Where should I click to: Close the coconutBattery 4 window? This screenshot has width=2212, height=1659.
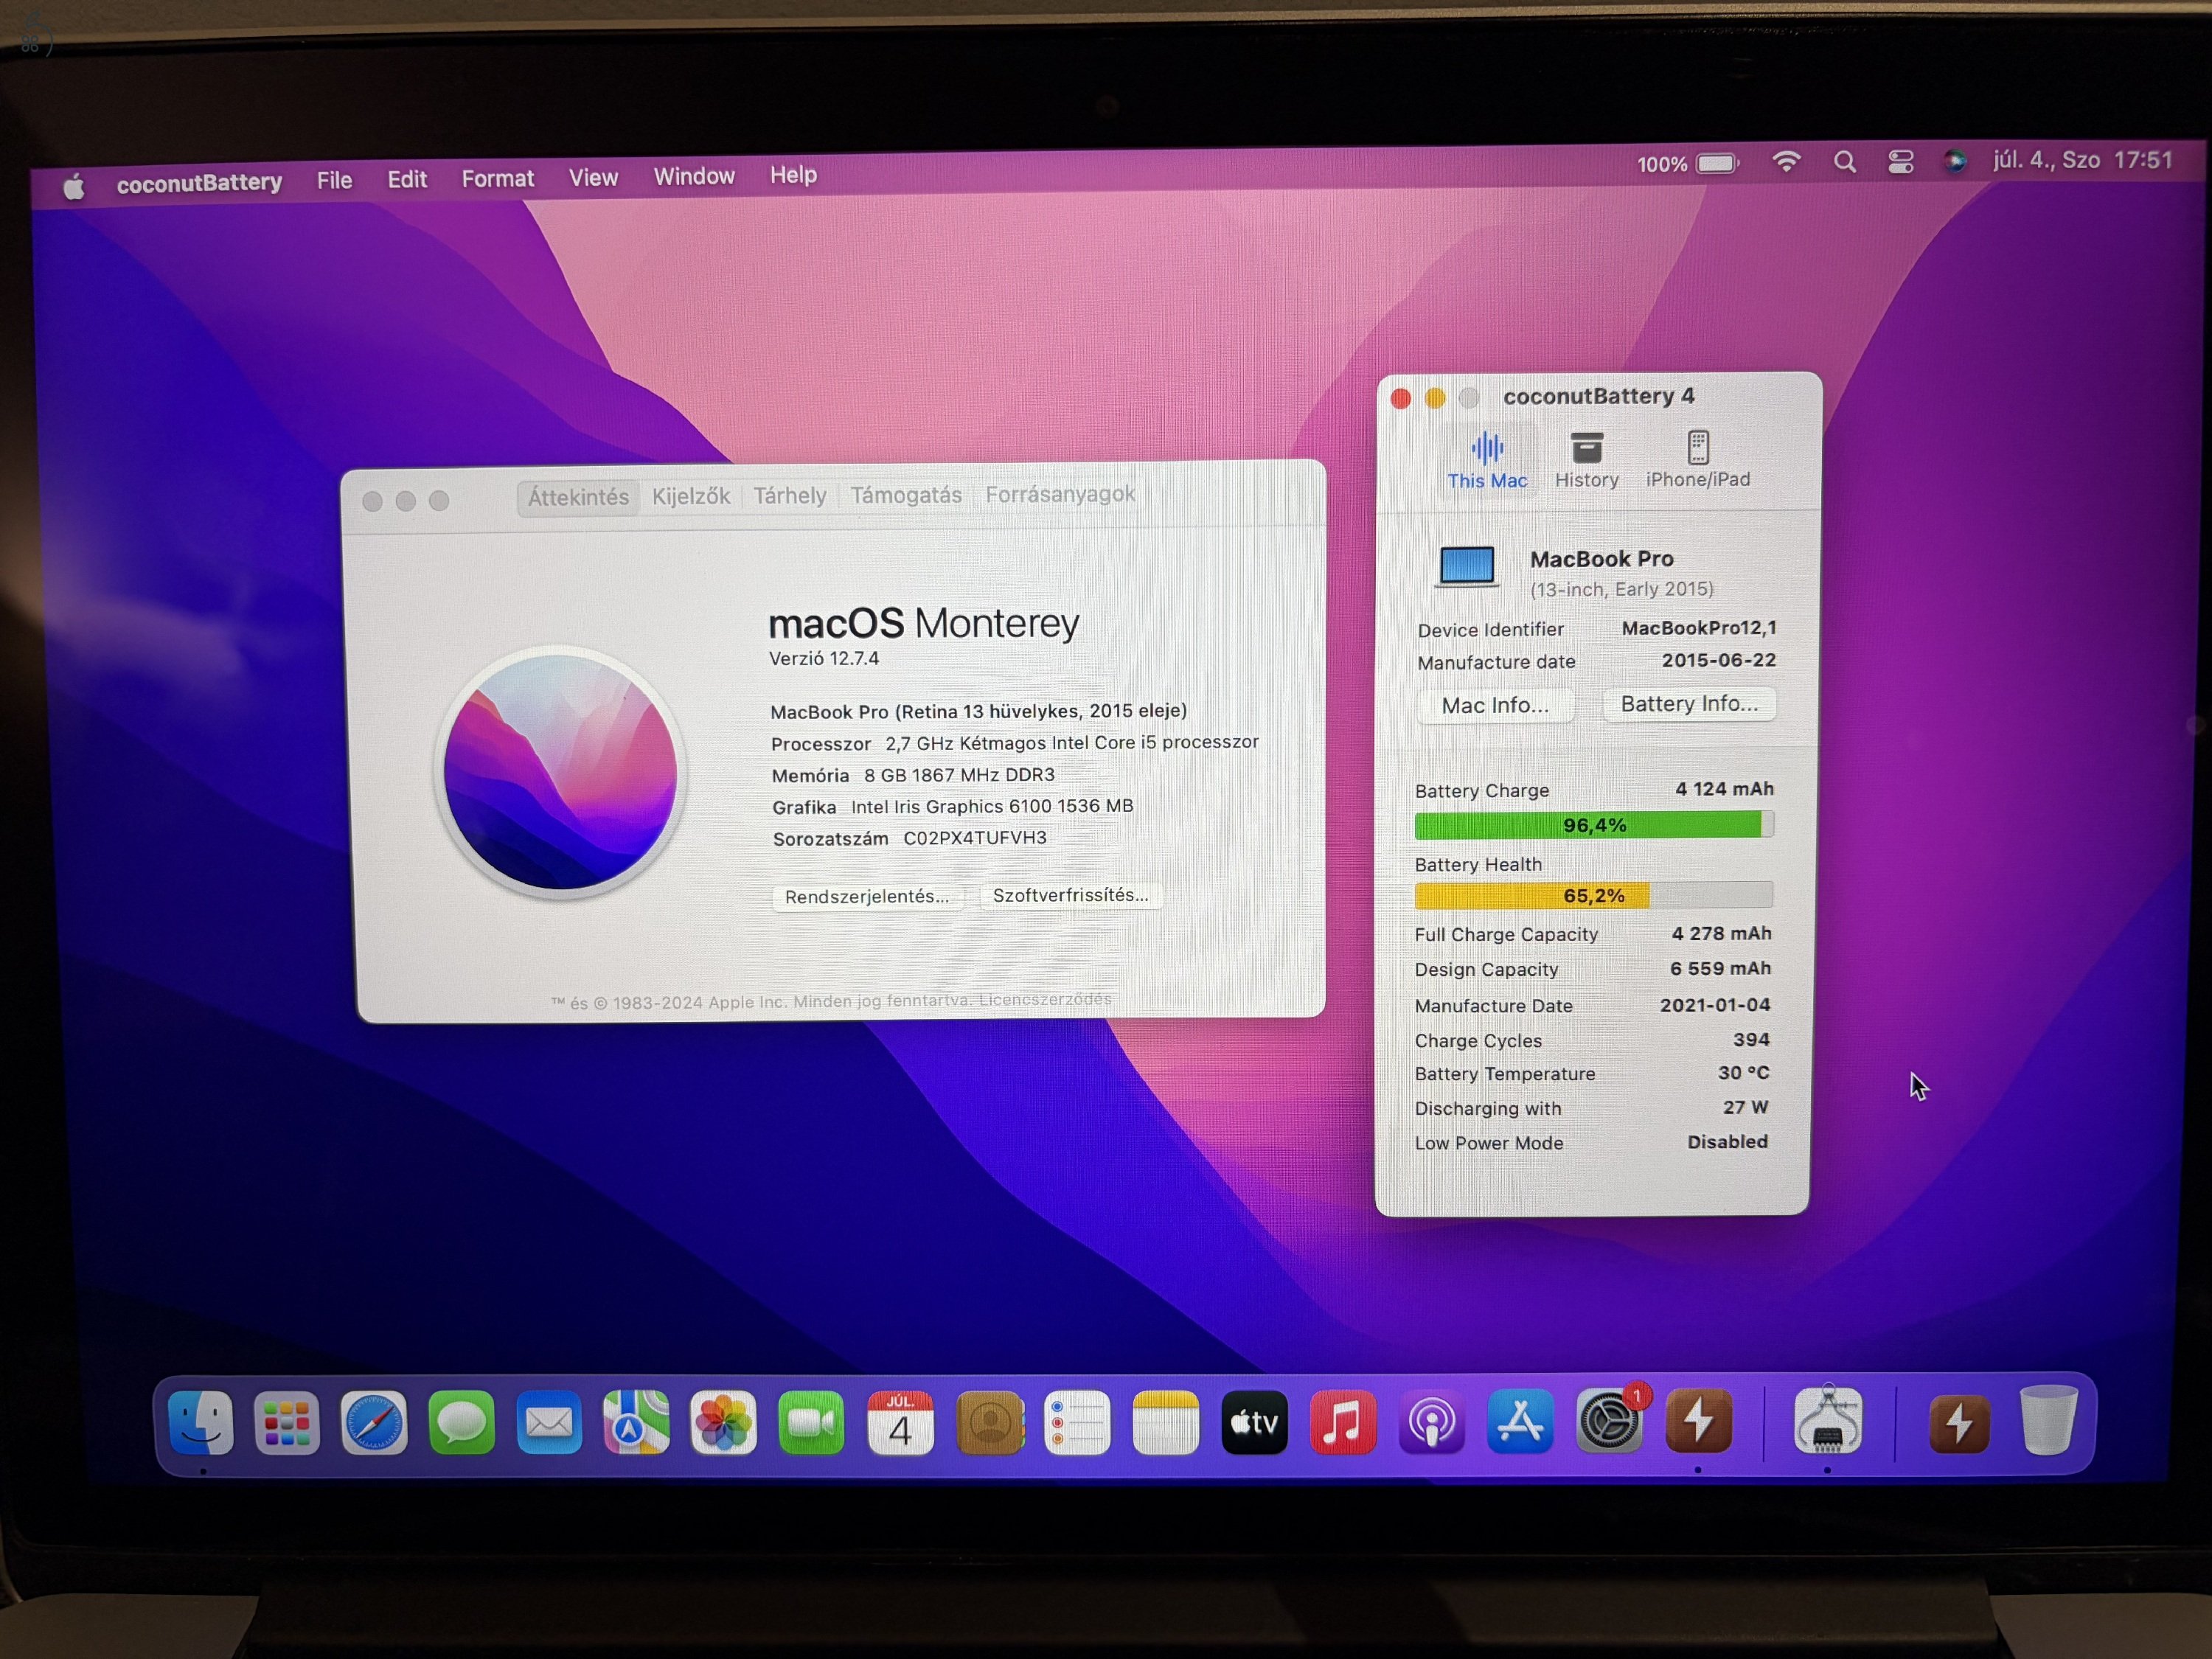(1401, 399)
